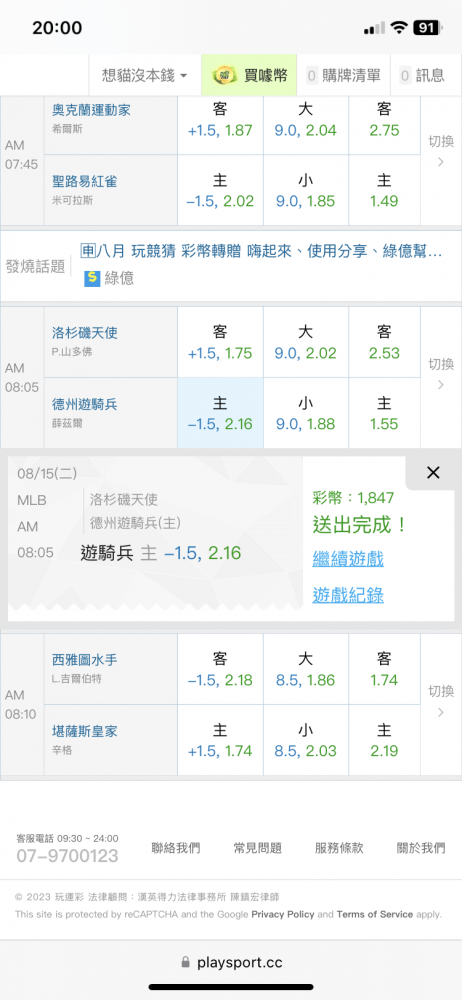Tap the 買噱幣 coin icon
Viewport: 462px width, 1000px height.
(x=225, y=75)
